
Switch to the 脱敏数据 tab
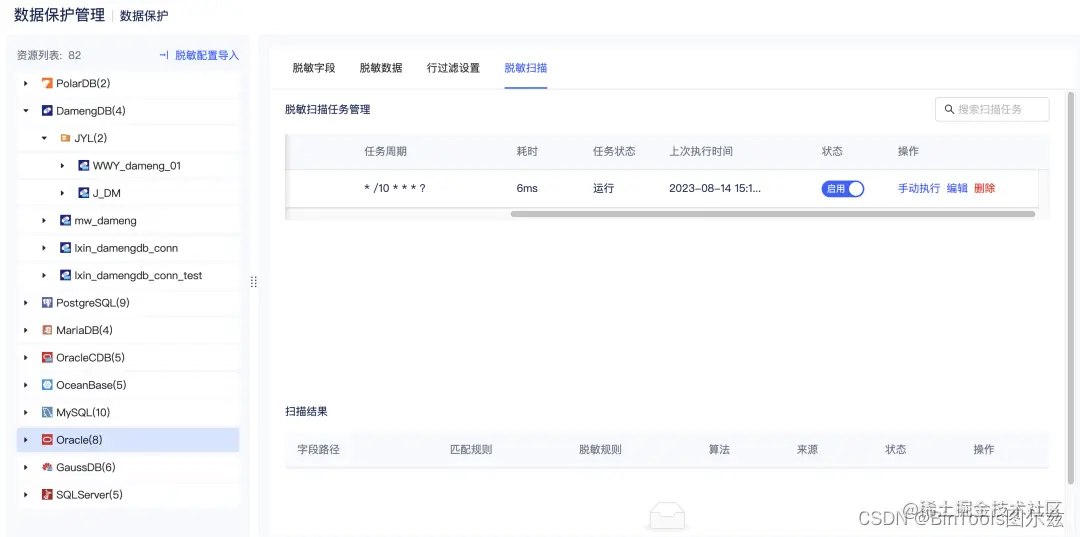point(381,68)
